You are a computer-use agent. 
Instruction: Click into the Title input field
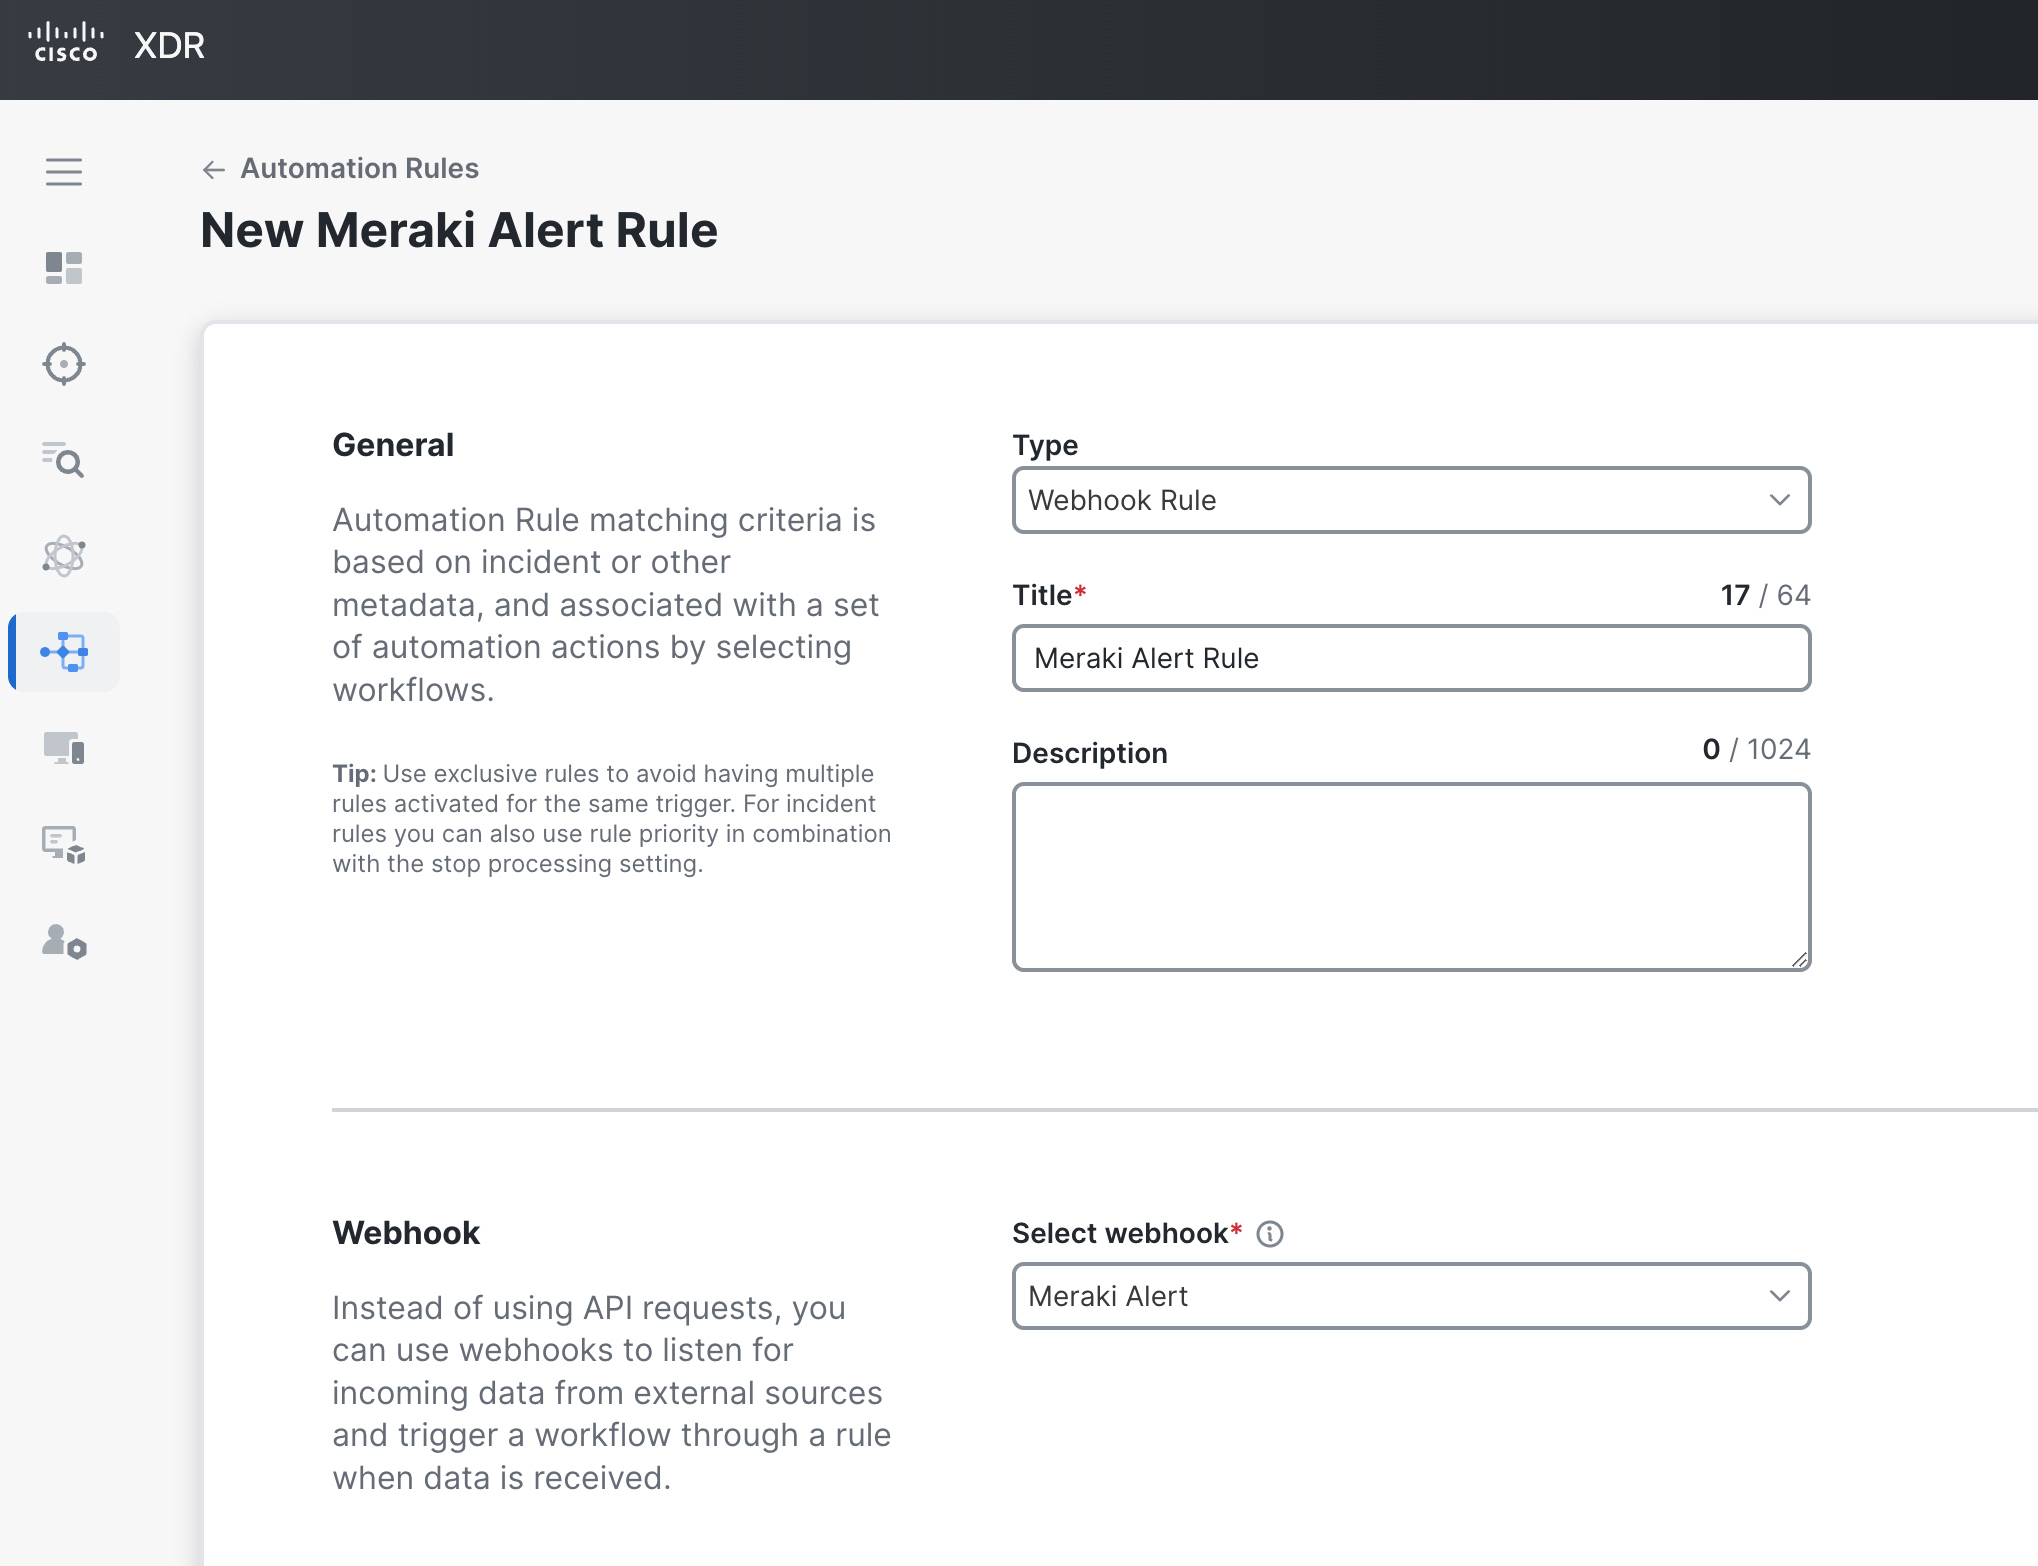[x=1411, y=658]
